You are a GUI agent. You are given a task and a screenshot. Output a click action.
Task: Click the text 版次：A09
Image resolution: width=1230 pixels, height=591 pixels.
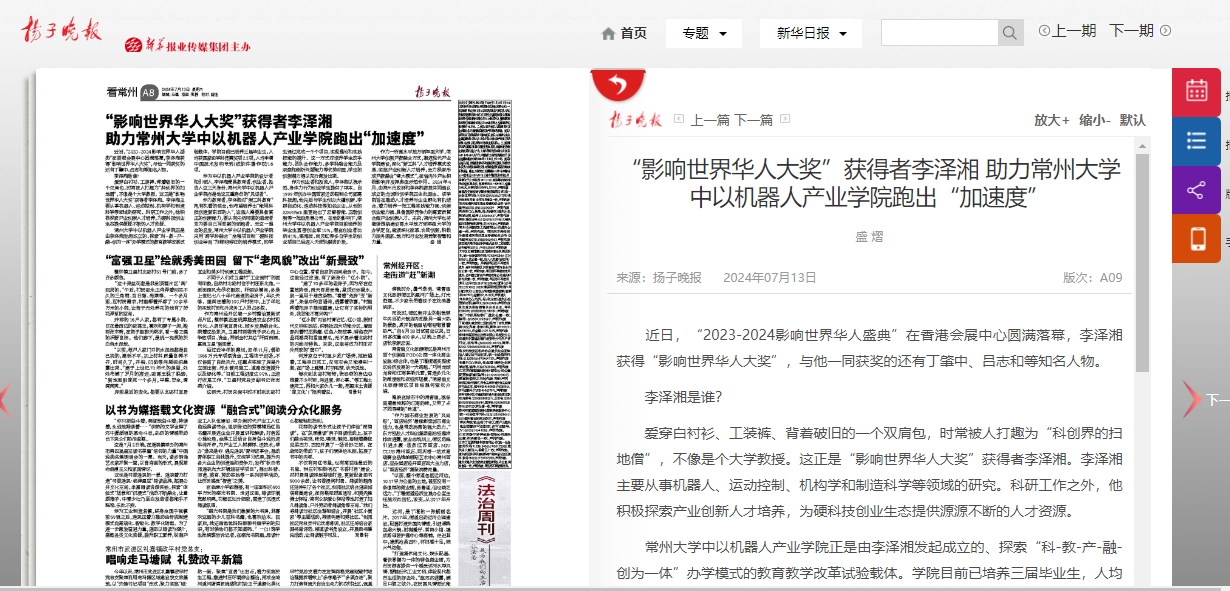pyautogui.click(x=1092, y=277)
